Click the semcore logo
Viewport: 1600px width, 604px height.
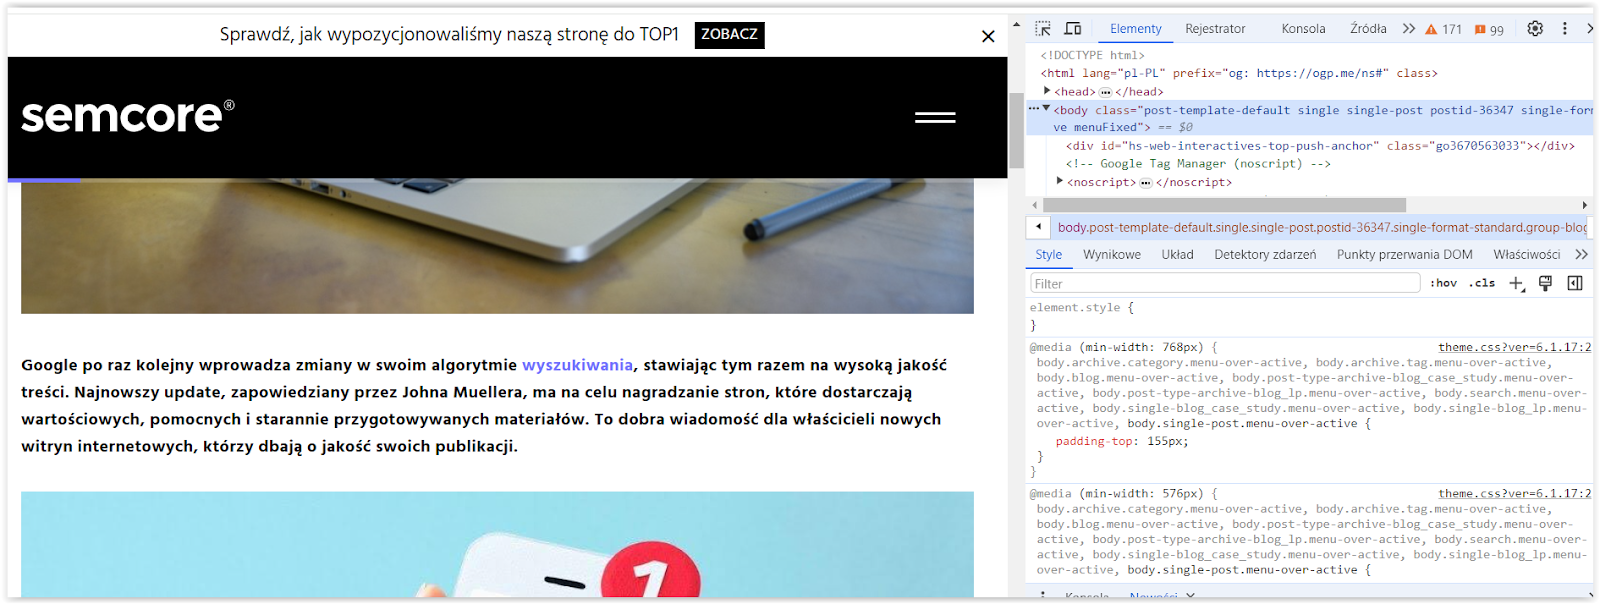[x=128, y=116]
